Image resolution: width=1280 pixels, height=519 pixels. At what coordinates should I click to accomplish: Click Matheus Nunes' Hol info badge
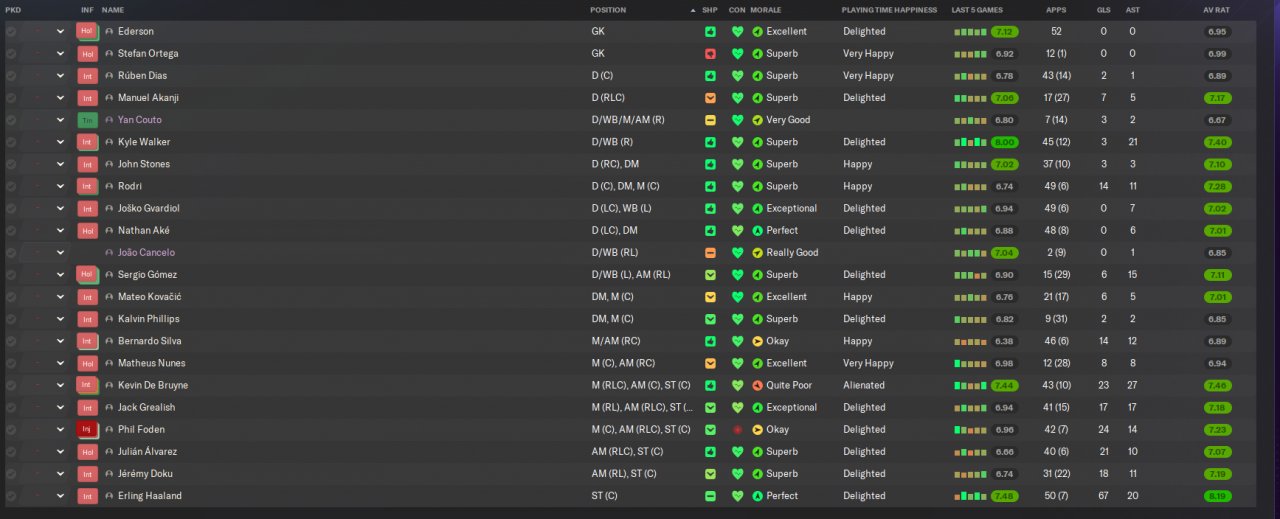coord(88,363)
